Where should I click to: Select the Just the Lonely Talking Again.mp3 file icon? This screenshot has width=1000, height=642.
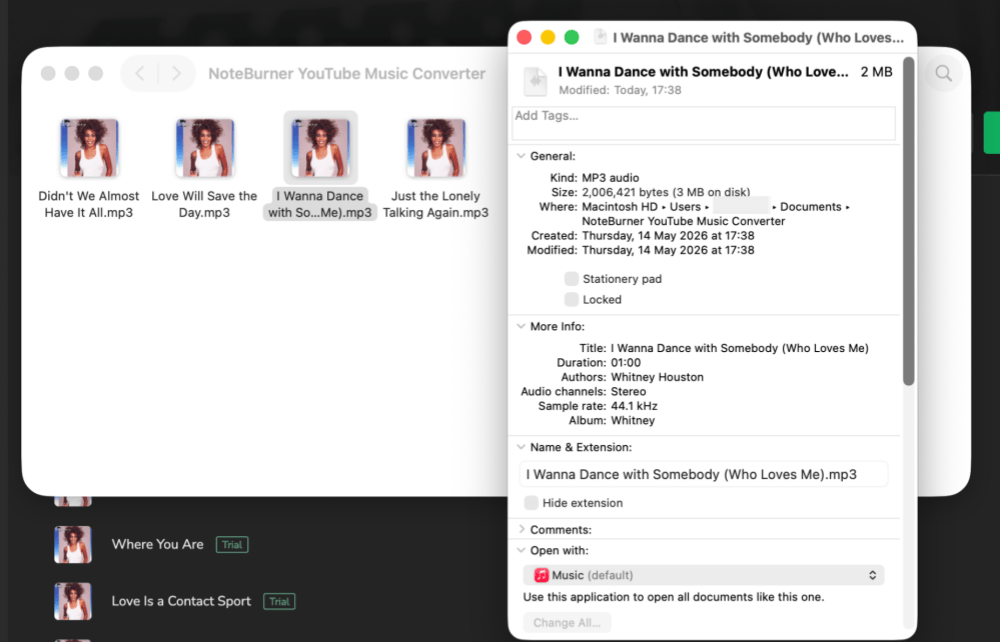pyautogui.click(x=436, y=147)
